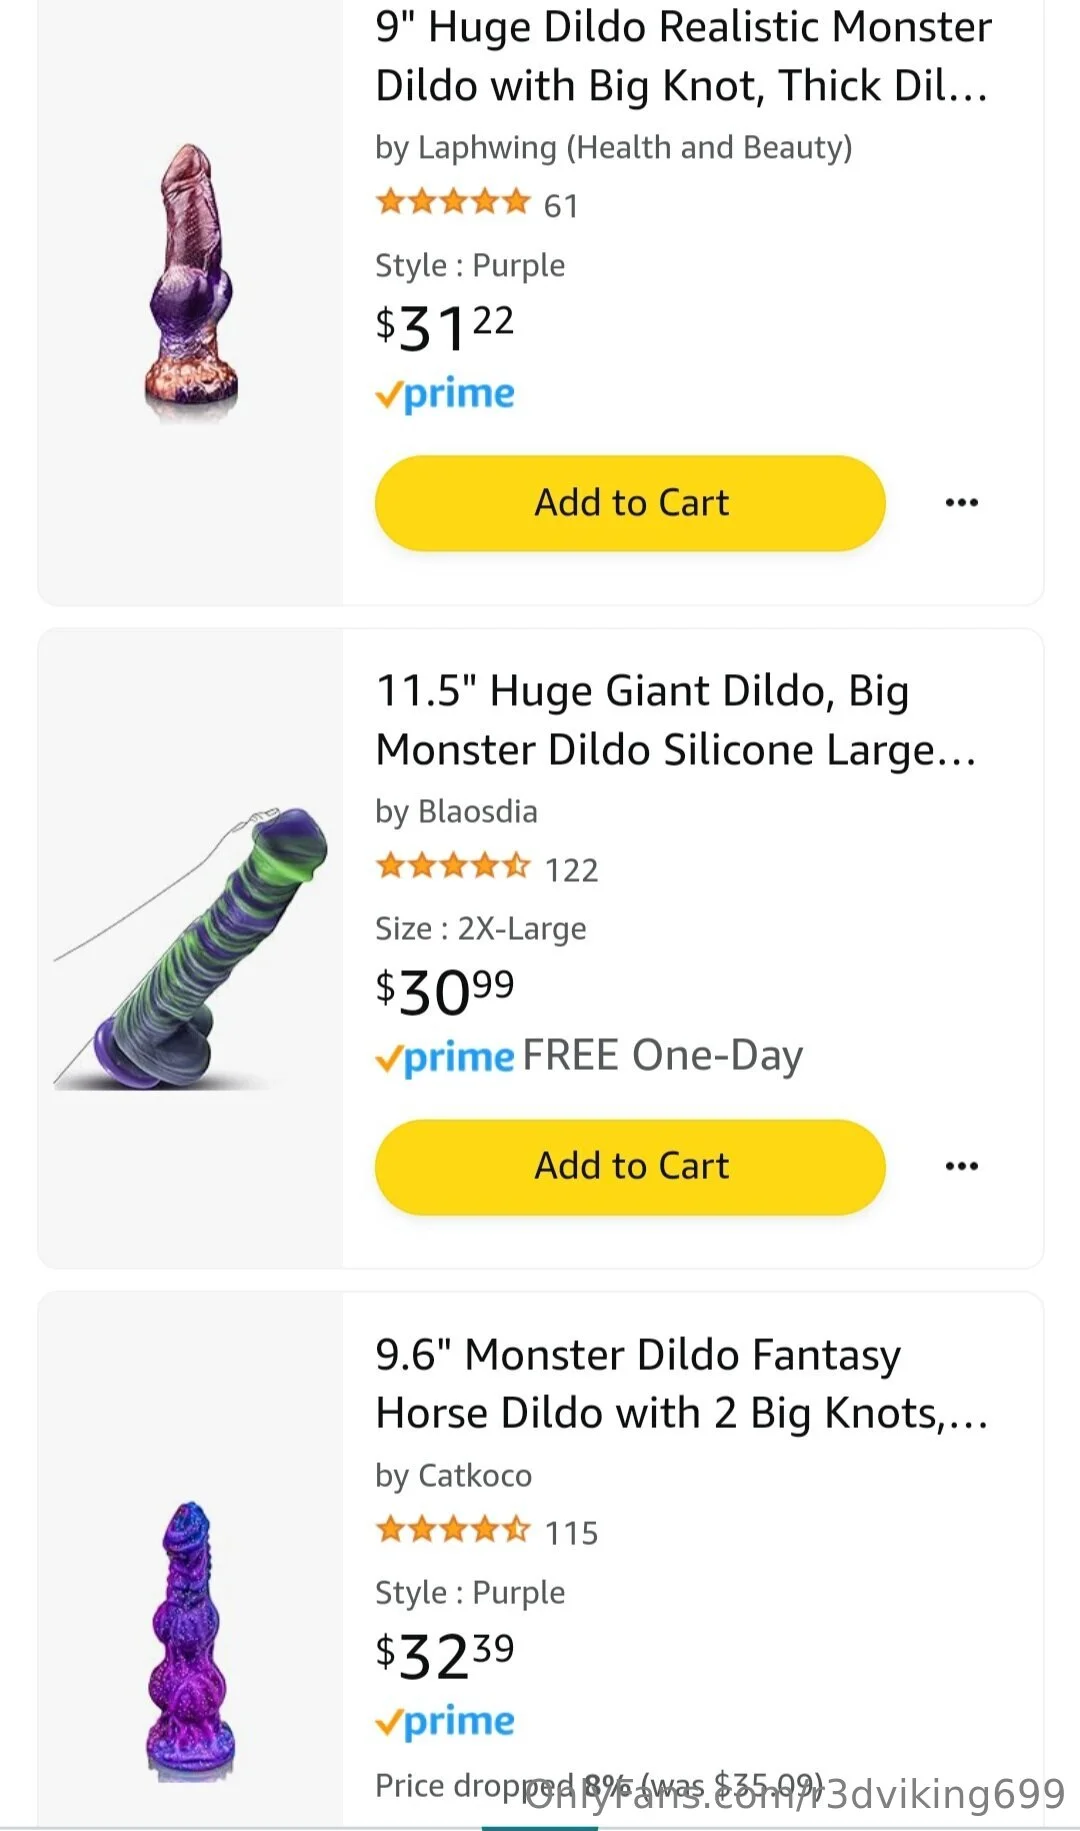1080x1831 pixels.
Task: Tap the green striped Blaosdia product thumbnail
Action: 191,948
